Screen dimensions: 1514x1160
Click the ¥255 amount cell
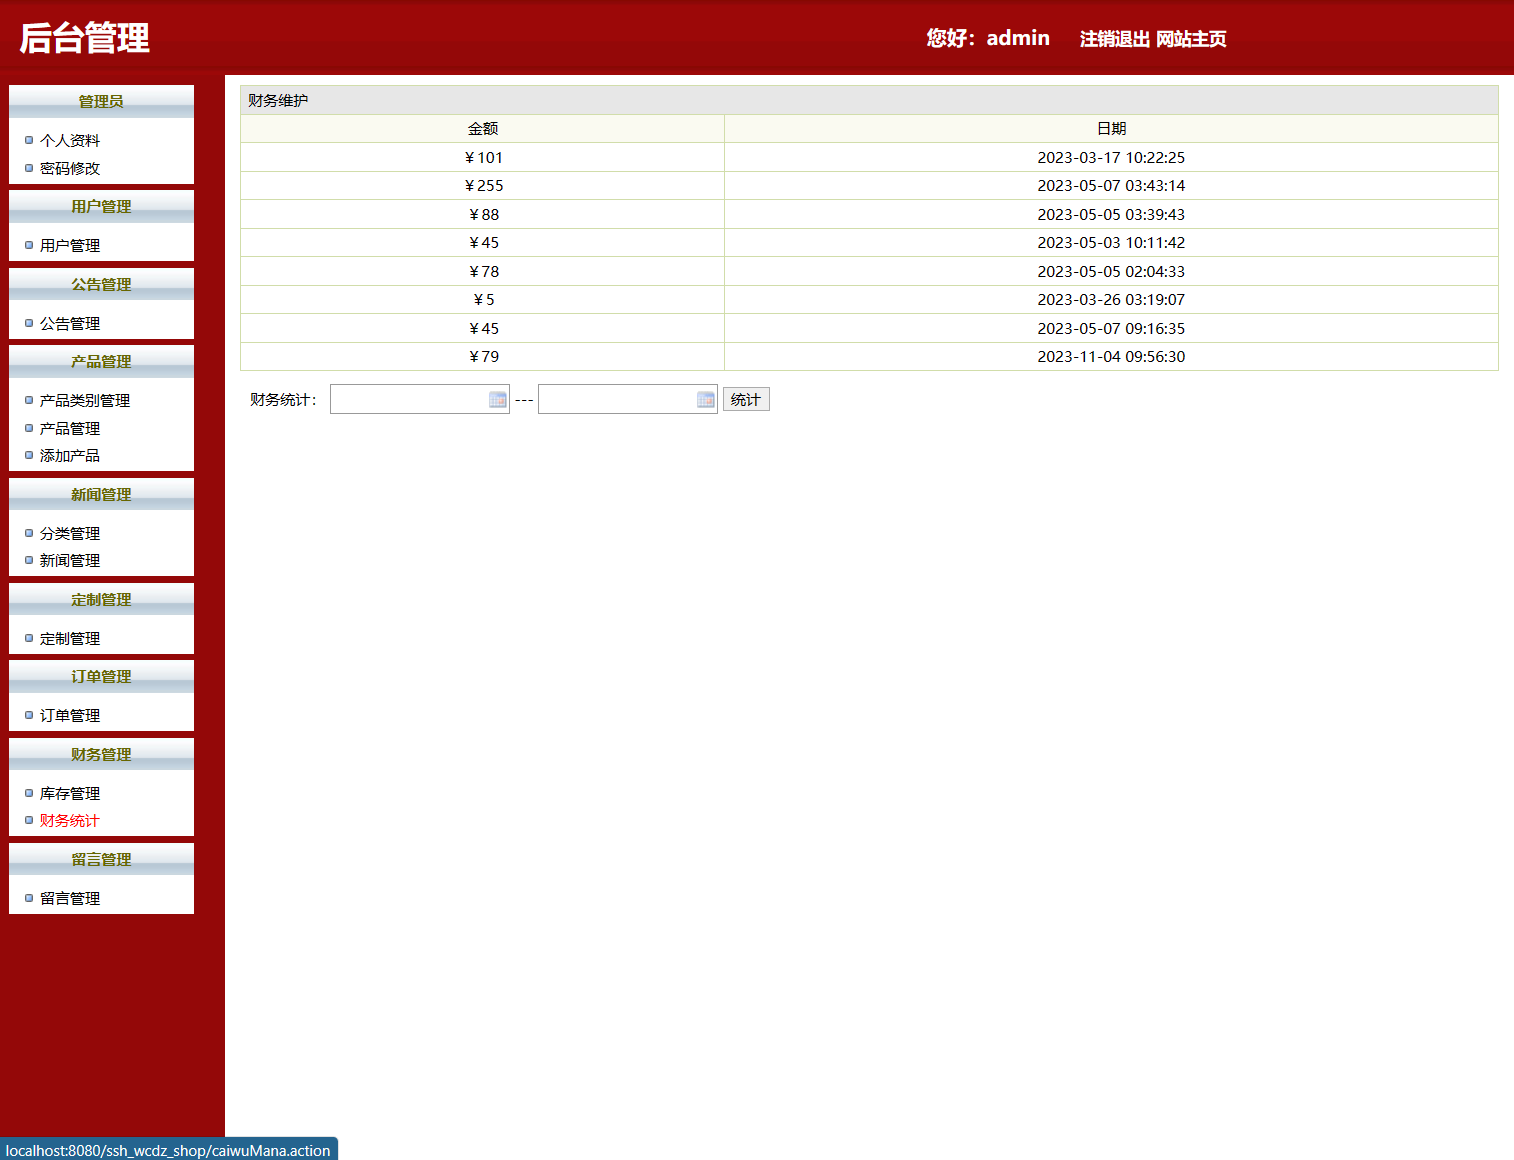[x=483, y=186]
